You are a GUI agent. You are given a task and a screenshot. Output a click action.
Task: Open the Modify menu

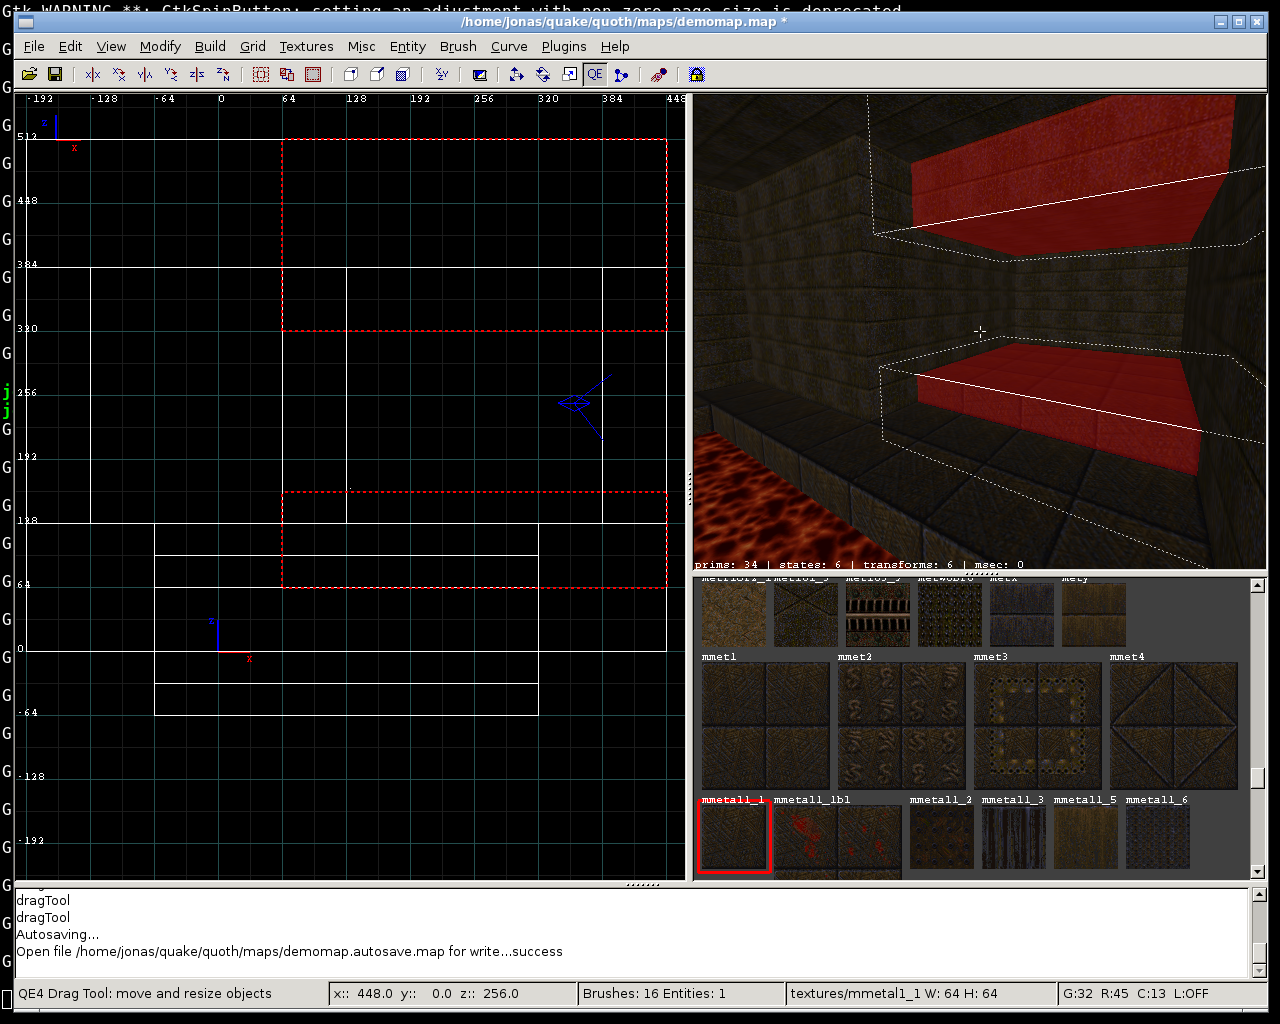pyautogui.click(x=160, y=46)
